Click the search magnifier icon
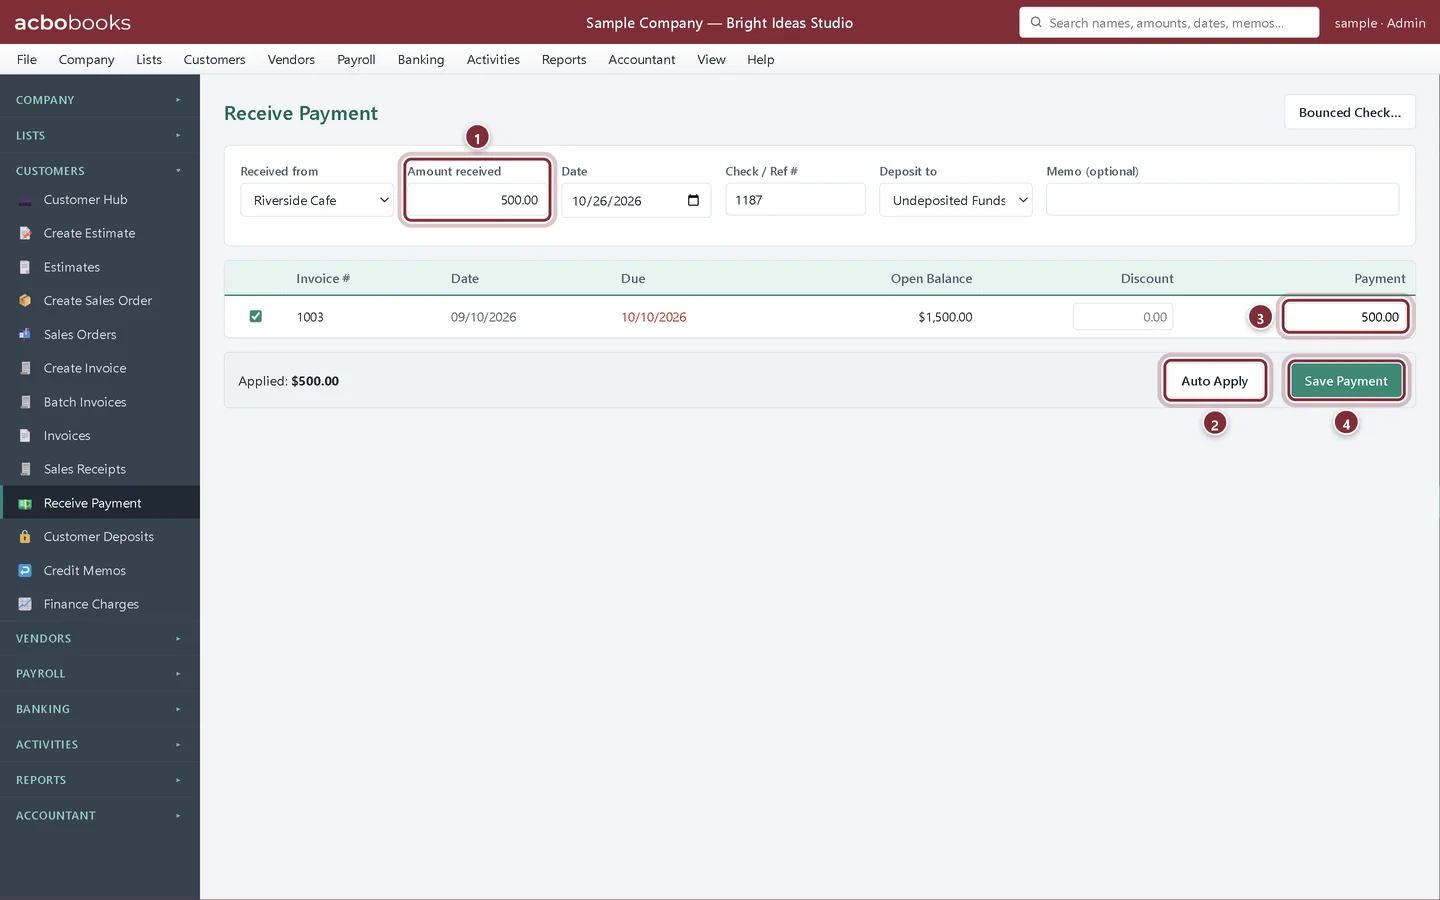Image resolution: width=1440 pixels, height=900 pixels. 1036,22
